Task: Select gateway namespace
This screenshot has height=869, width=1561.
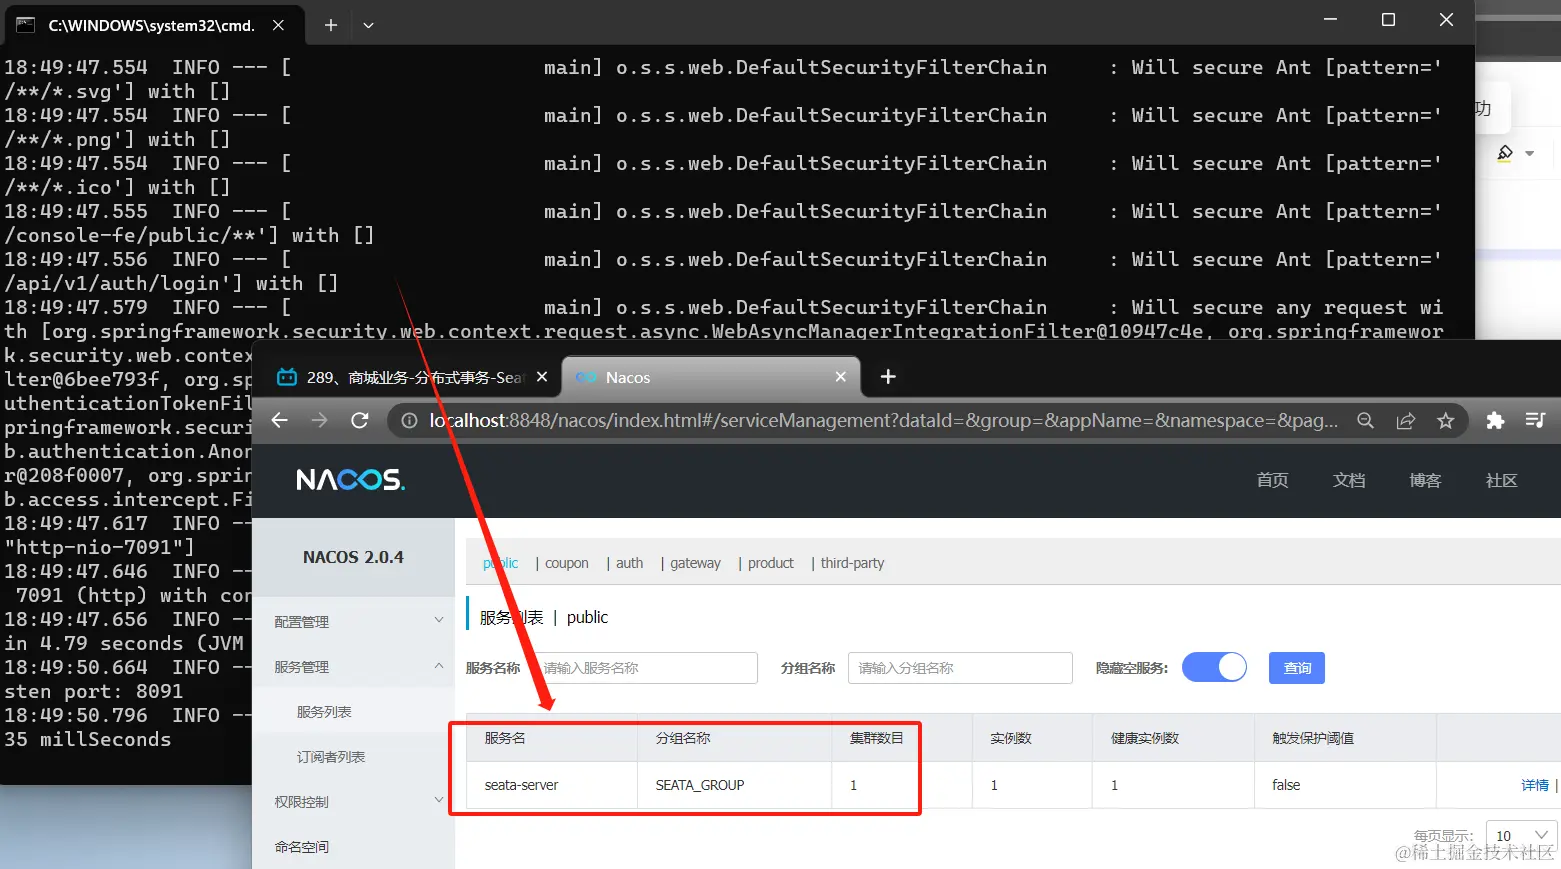Action: pos(695,563)
